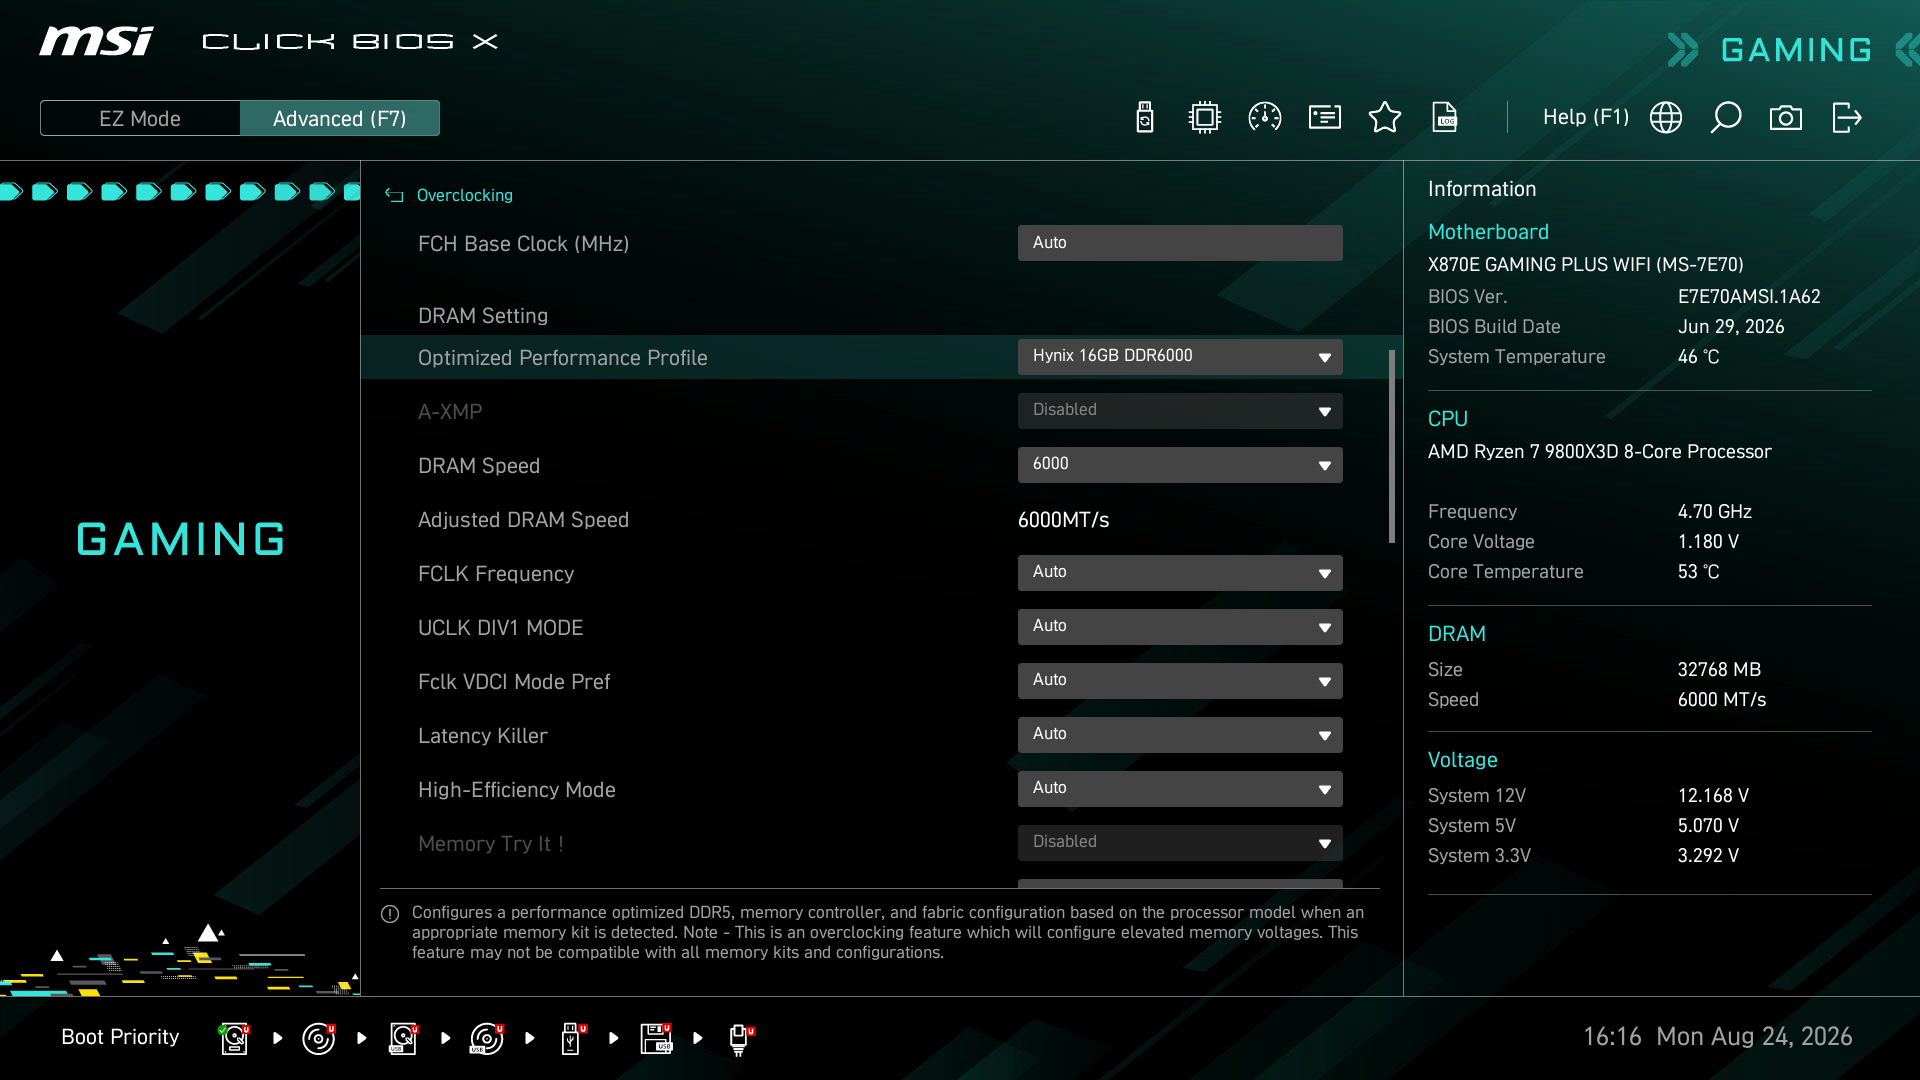Click the Motherboard heading in Information panel
Screen dimensions: 1920x1080
click(x=1488, y=232)
